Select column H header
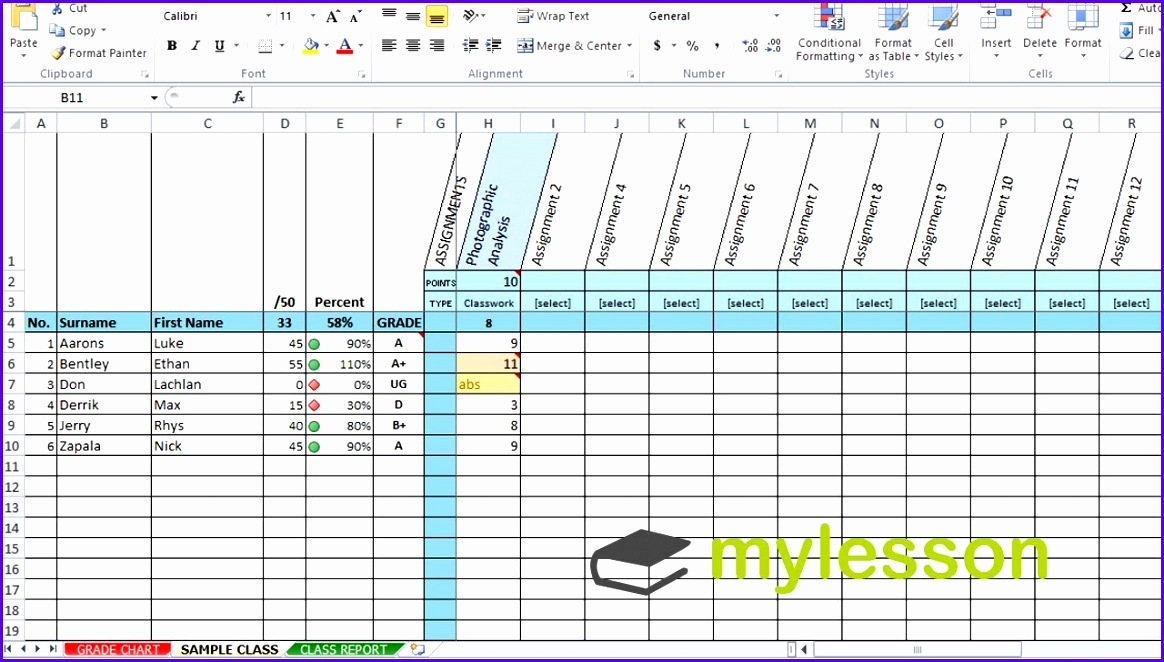 [488, 124]
